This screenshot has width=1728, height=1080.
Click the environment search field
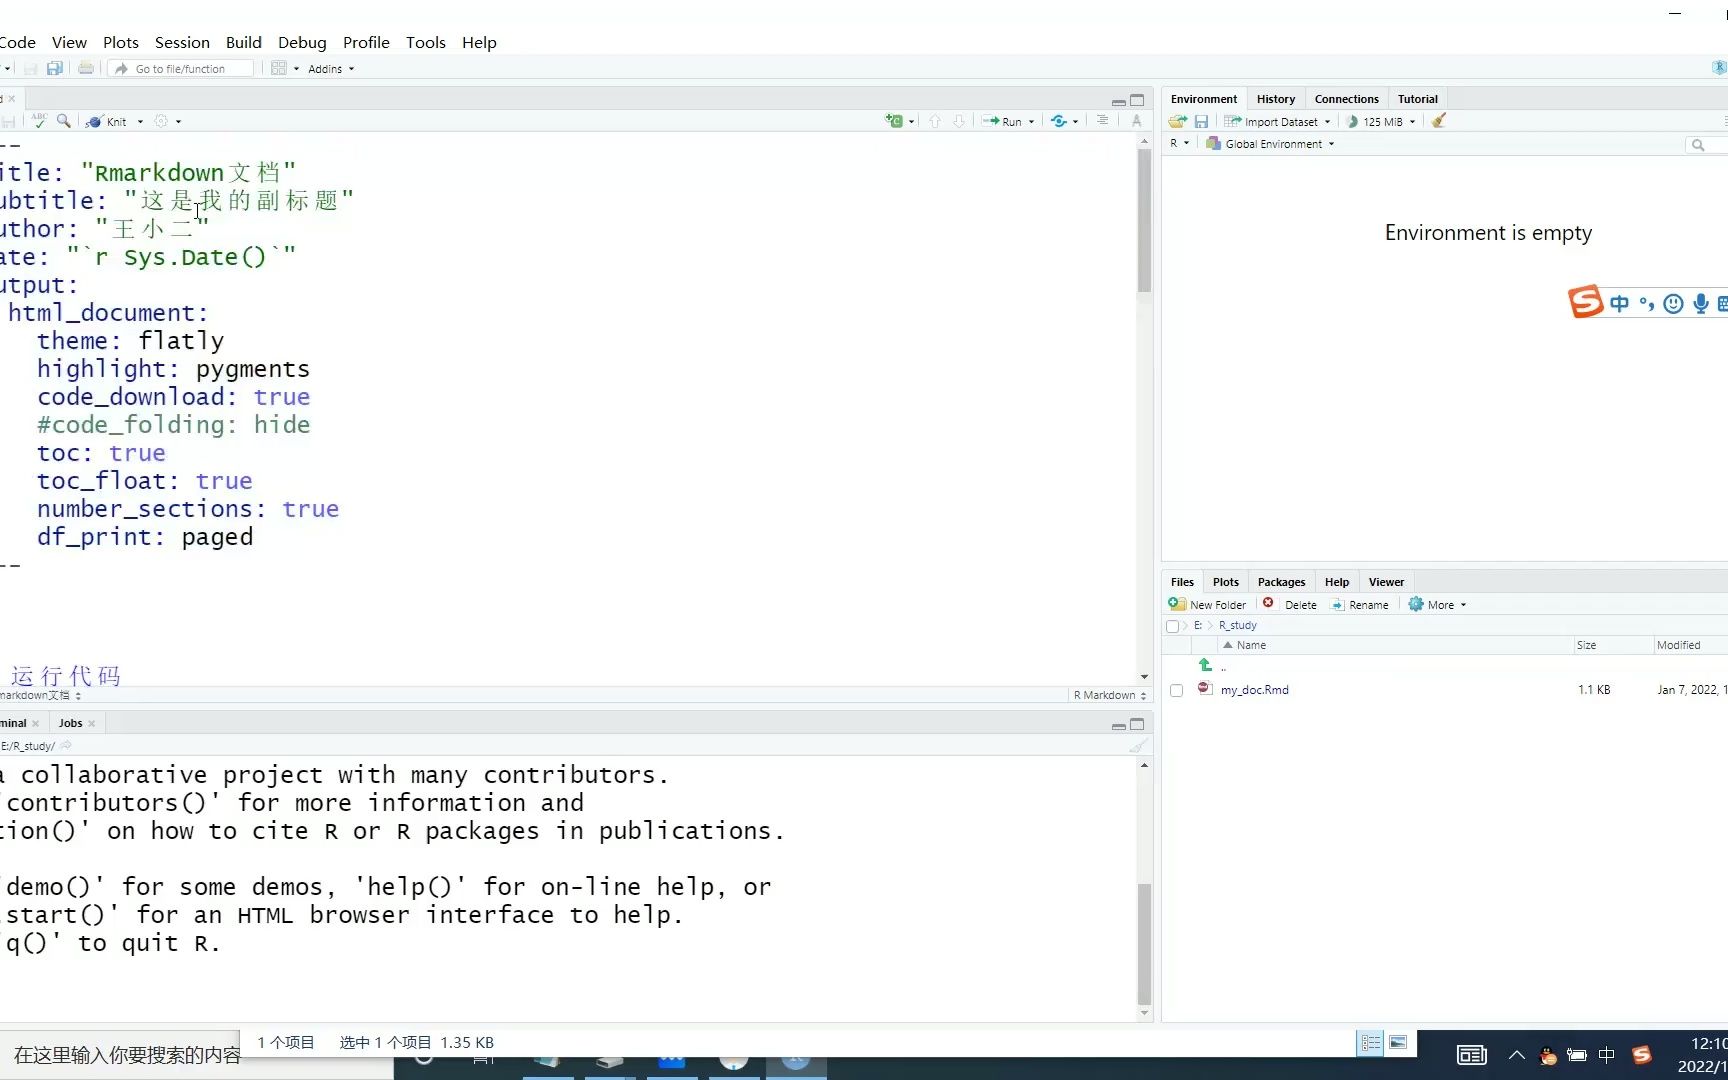tap(1707, 145)
